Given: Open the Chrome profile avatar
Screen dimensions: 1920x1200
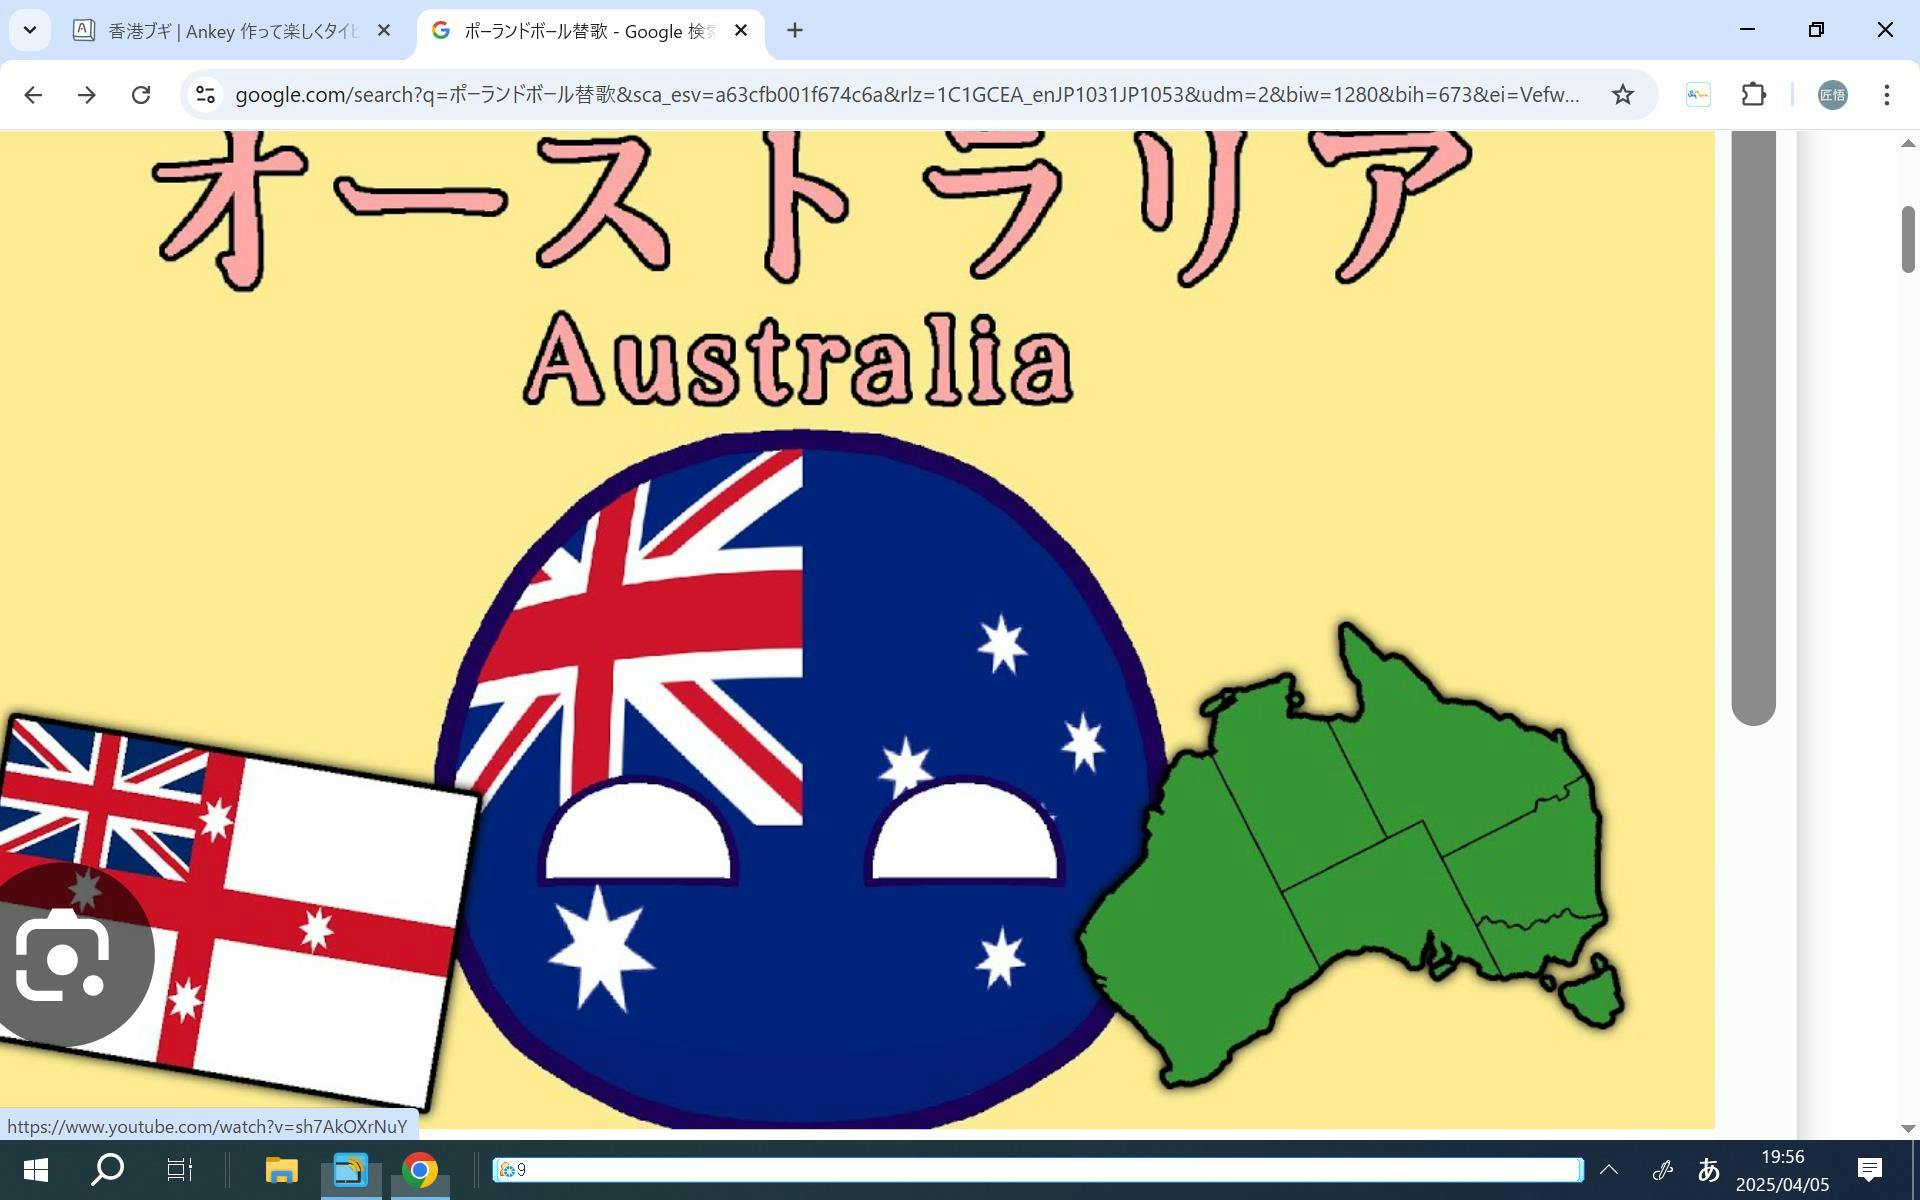Looking at the screenshot, I should pyautogui.click(x=1832, y=95).
